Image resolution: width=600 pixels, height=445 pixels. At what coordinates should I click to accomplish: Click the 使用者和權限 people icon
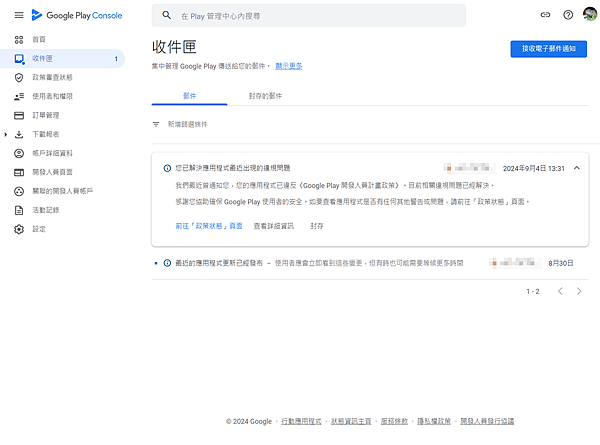pyautogui.click(x=19, y=96)
